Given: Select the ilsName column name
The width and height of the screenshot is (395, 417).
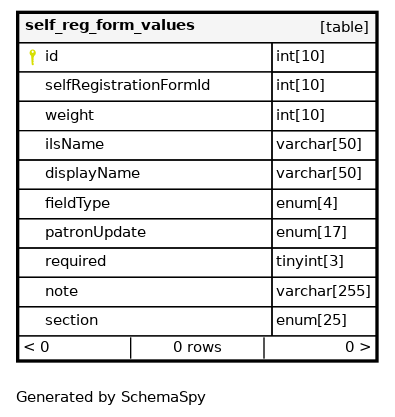Looking at the screenshot, I should [74, 144].
